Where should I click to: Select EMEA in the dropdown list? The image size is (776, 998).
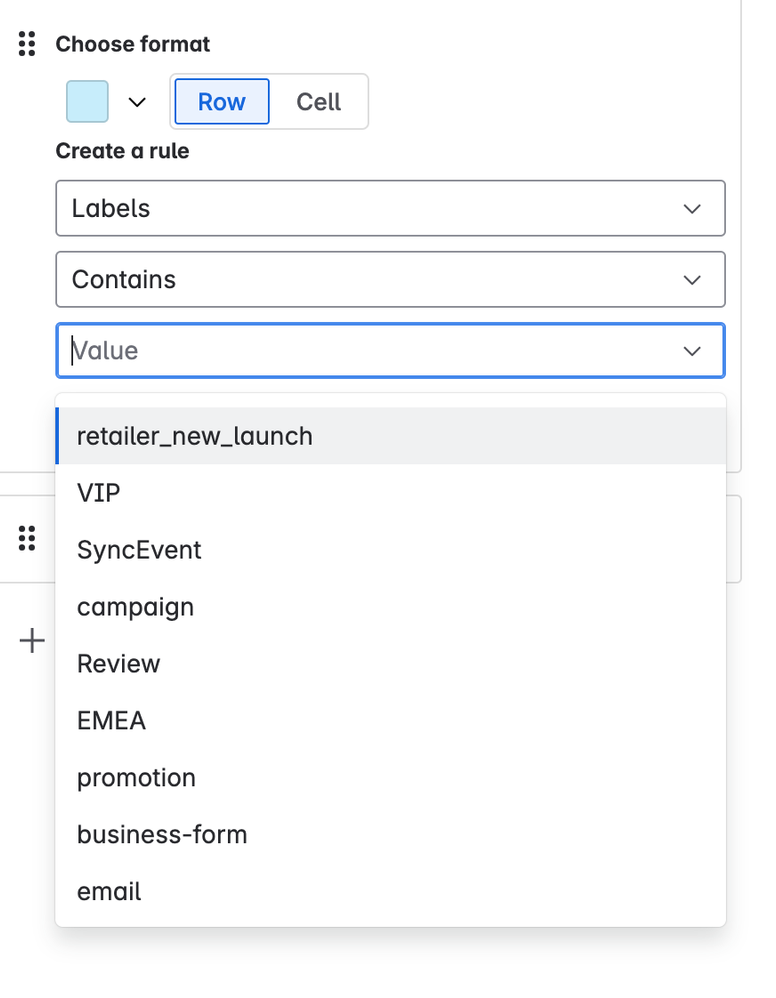pos(111,721)
